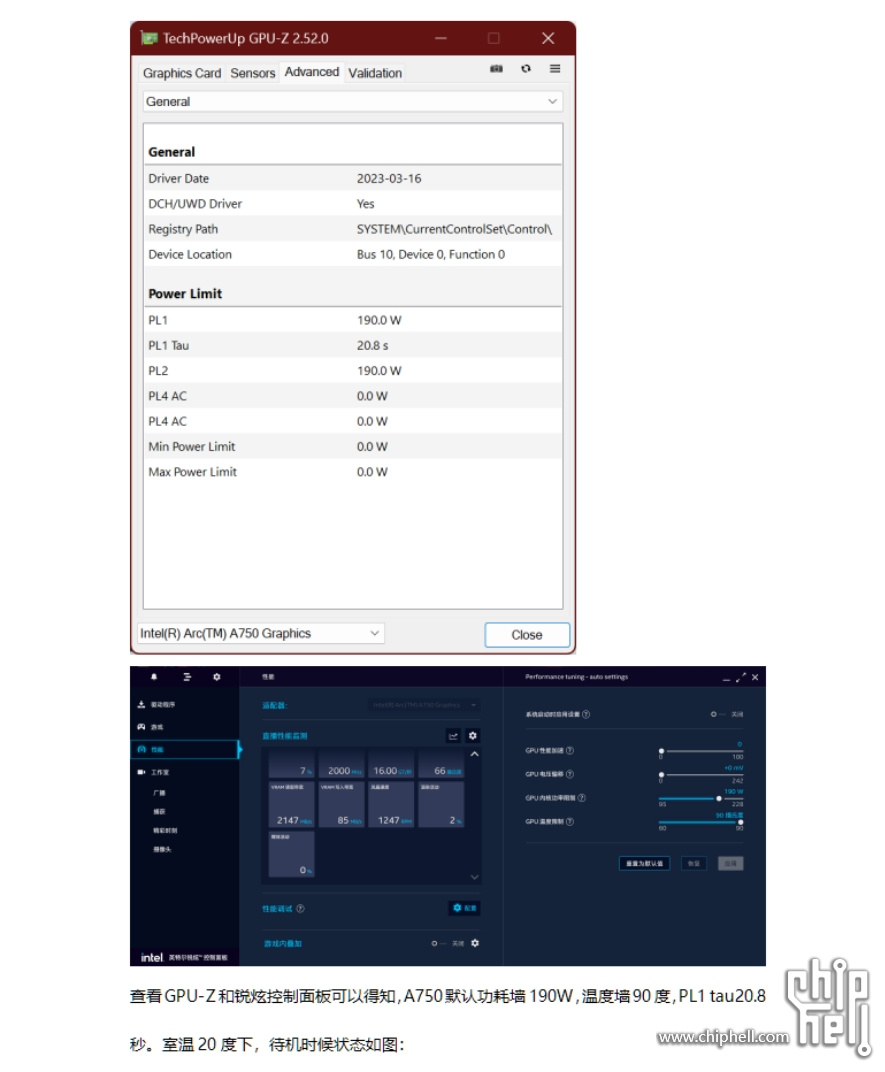
Task: Click the 85 VRAM telemetry tile
Action: pyautogui.click(x=341, y=804)
